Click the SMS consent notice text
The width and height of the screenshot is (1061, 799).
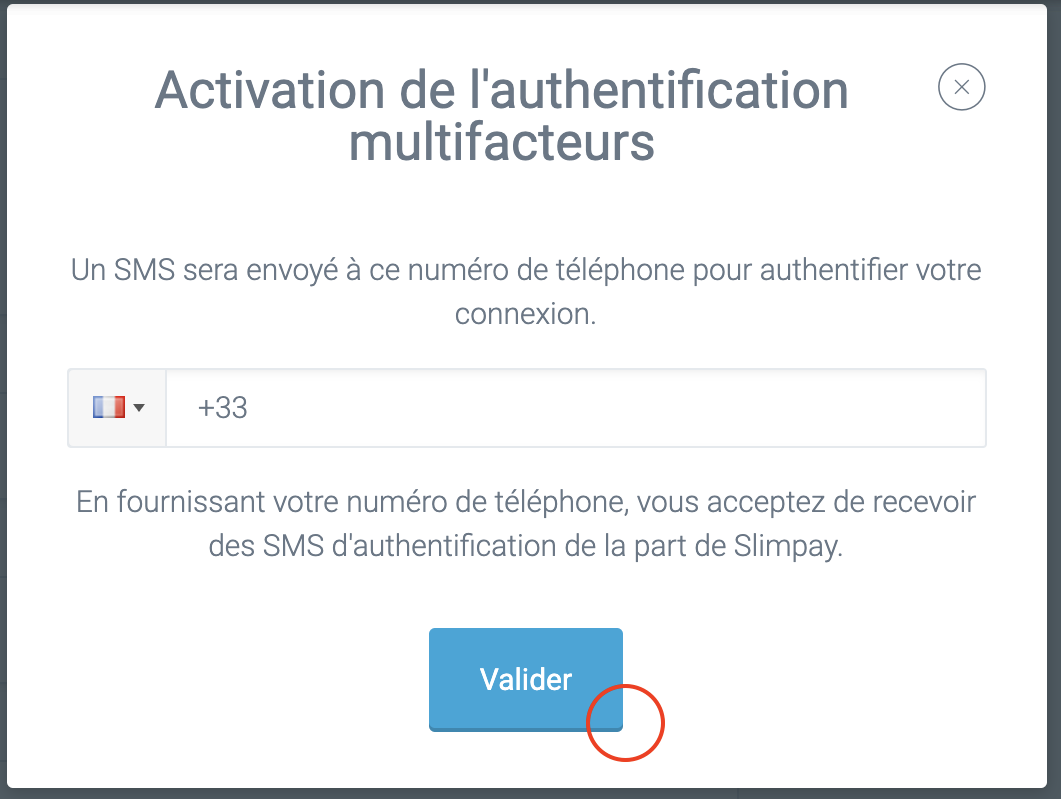526,525
